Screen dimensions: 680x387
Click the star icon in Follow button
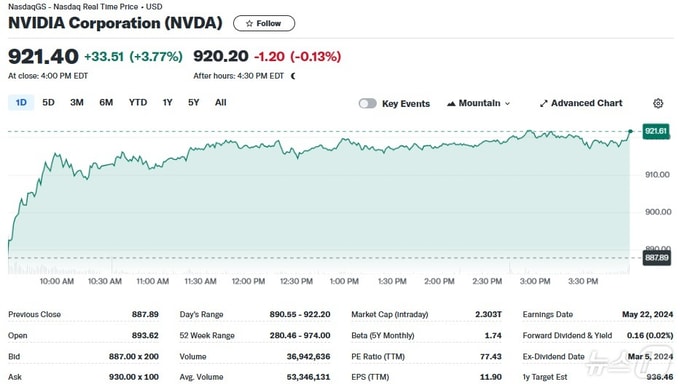(249, 23)
